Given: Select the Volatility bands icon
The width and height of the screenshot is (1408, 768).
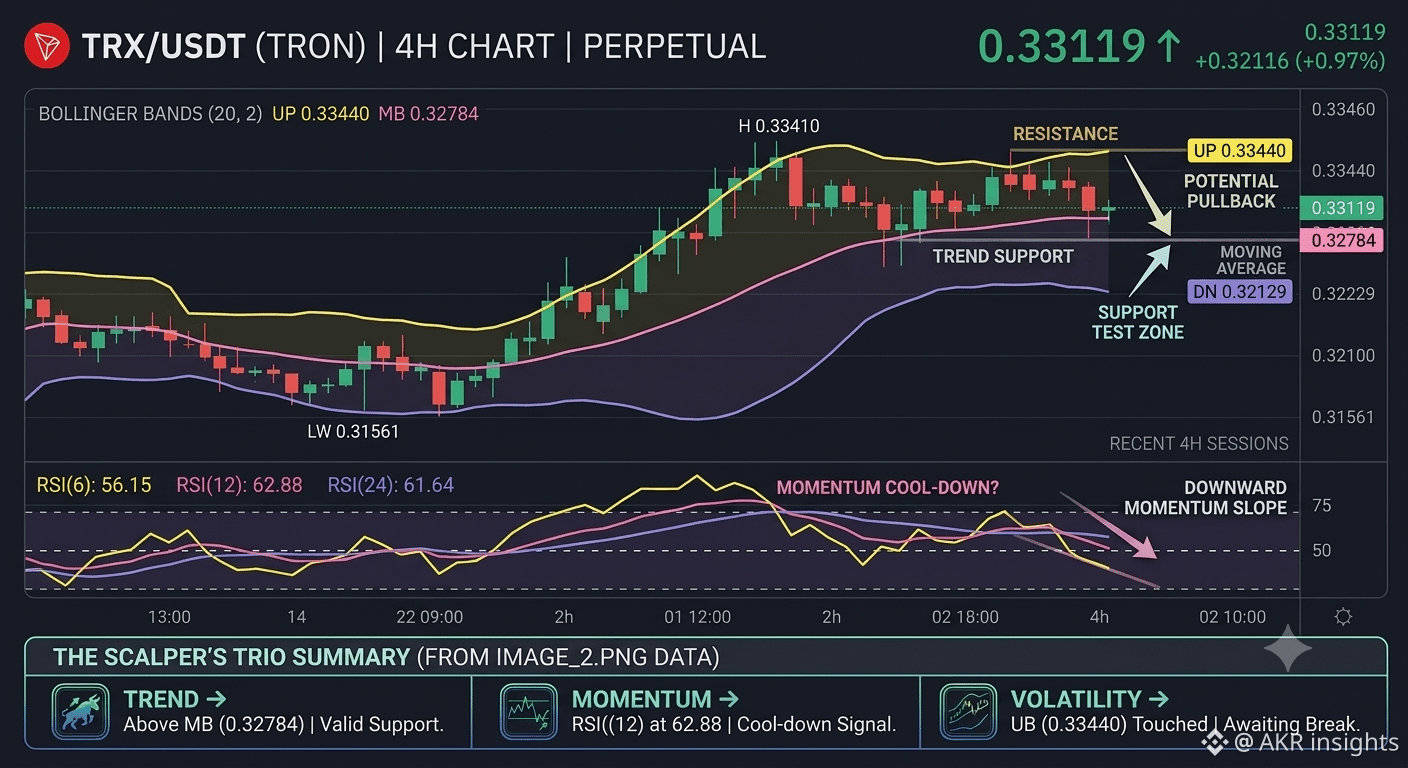Looking at the screenshot, I should click(967, 711).
